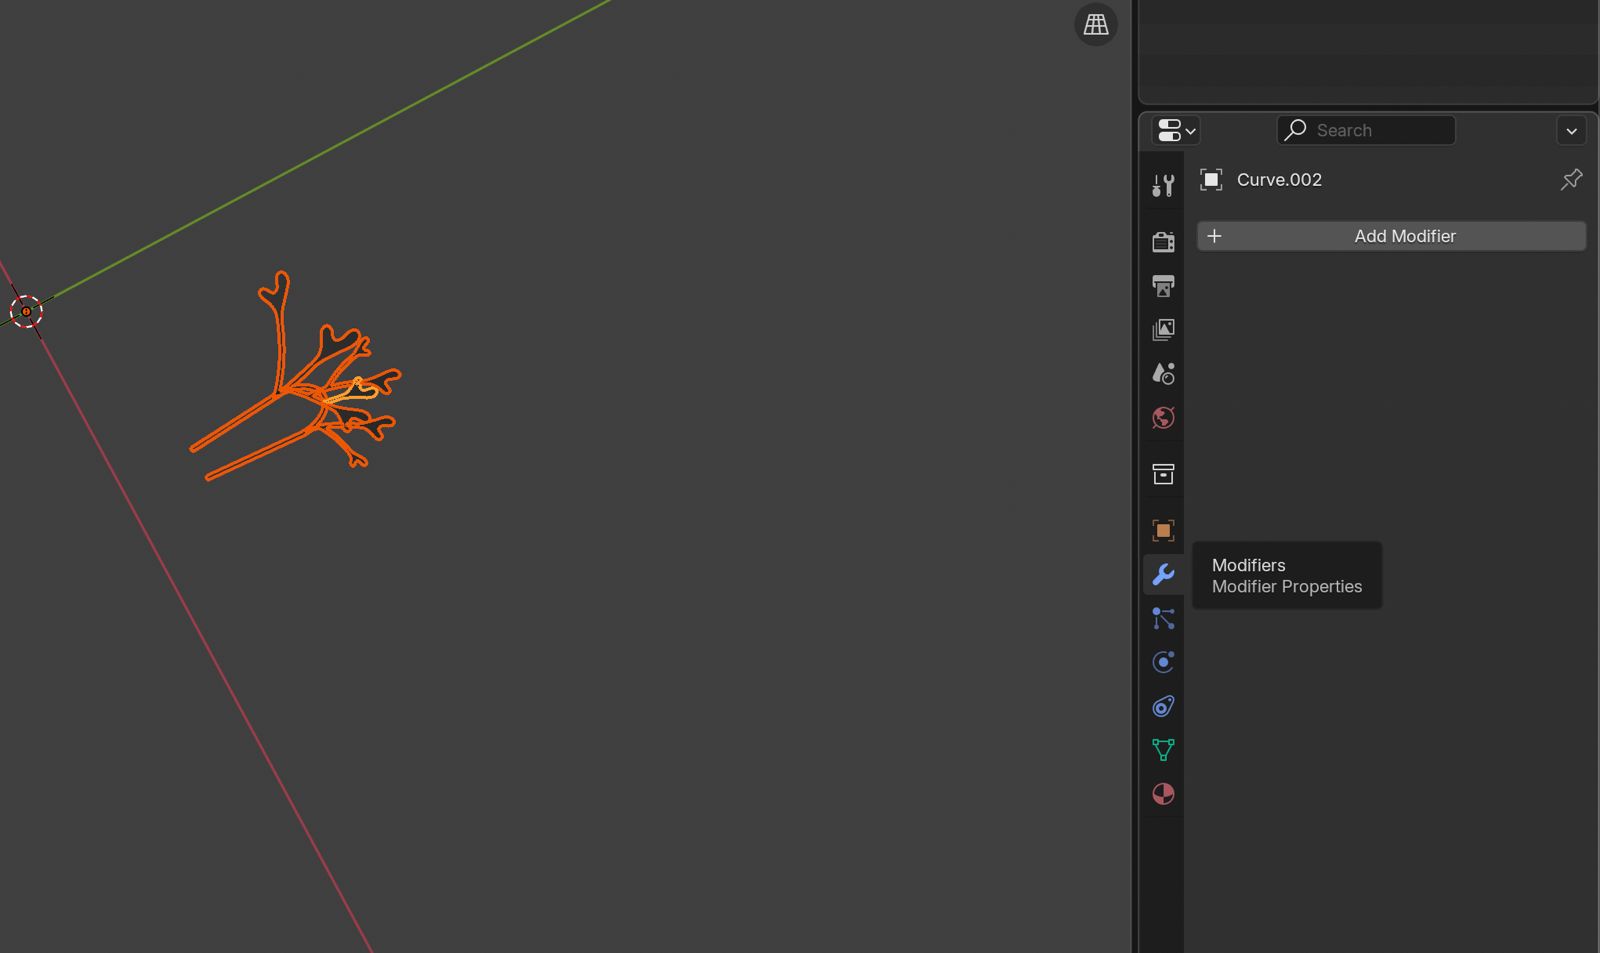Expand the properties options dropdown arrow
Screen dimensions: 1600x953
(1571, 131)
